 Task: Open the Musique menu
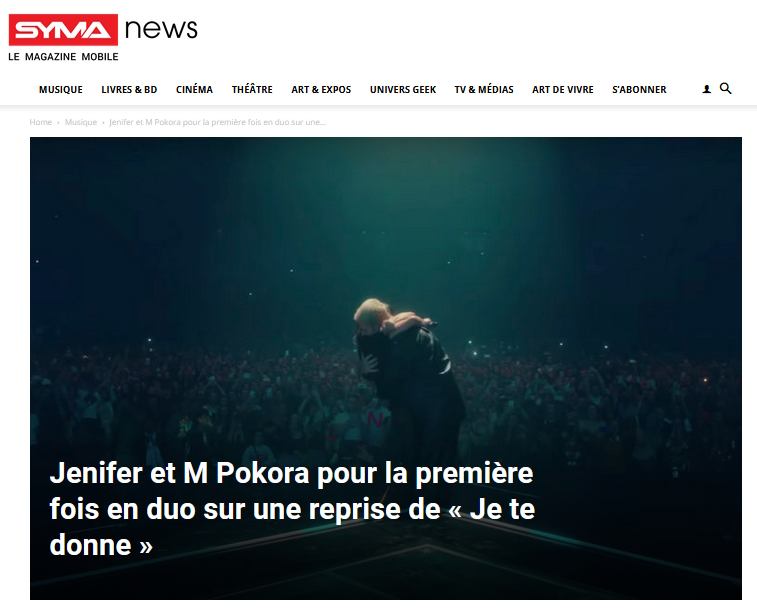[x=61, y=89]
